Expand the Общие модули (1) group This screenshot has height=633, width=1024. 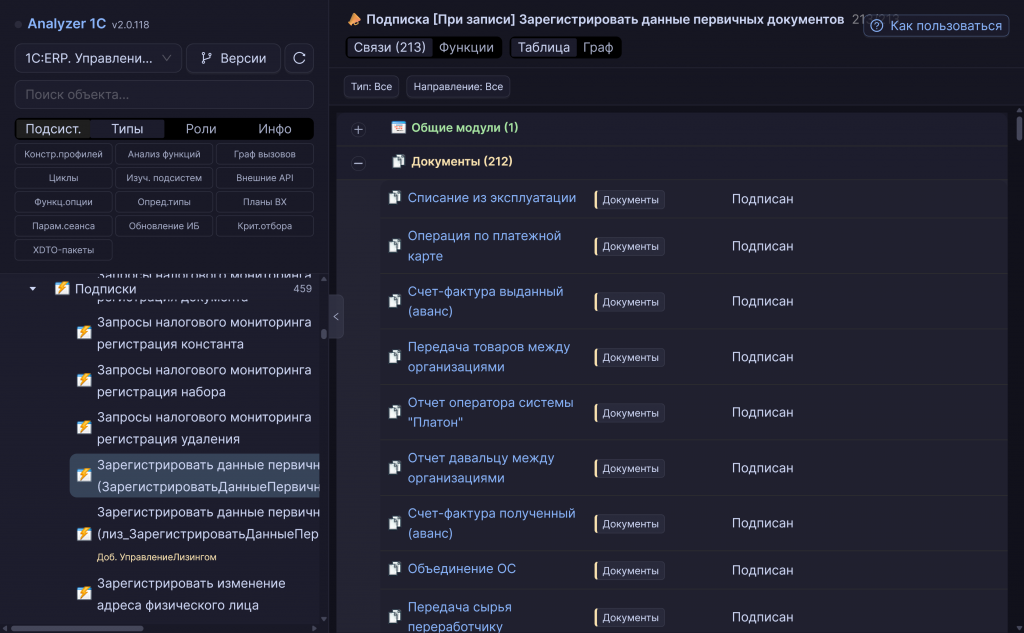point(358,129)
